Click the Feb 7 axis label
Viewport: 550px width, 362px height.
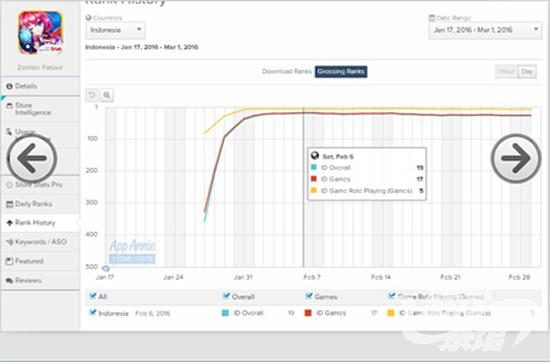tap(312, 277)
